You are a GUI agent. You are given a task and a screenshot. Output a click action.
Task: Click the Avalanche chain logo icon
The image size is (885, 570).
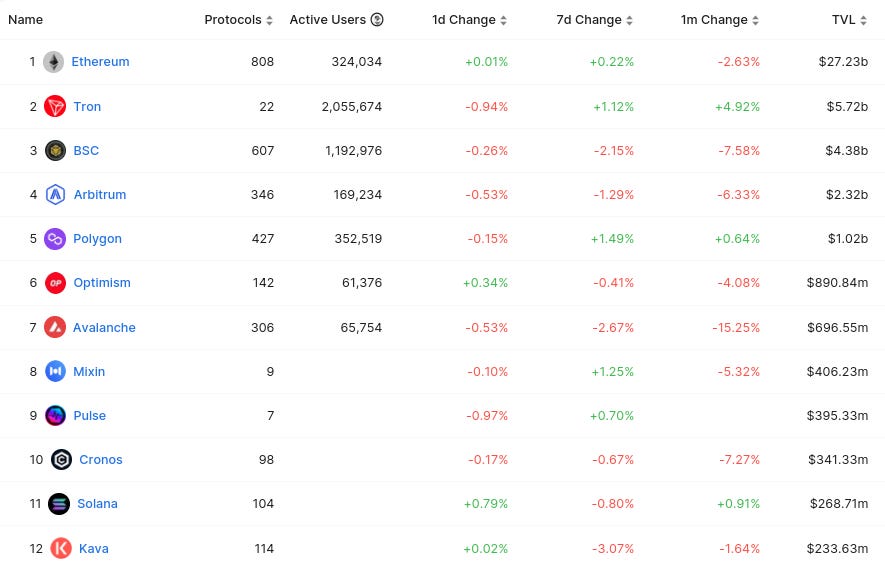pos(55,327)
